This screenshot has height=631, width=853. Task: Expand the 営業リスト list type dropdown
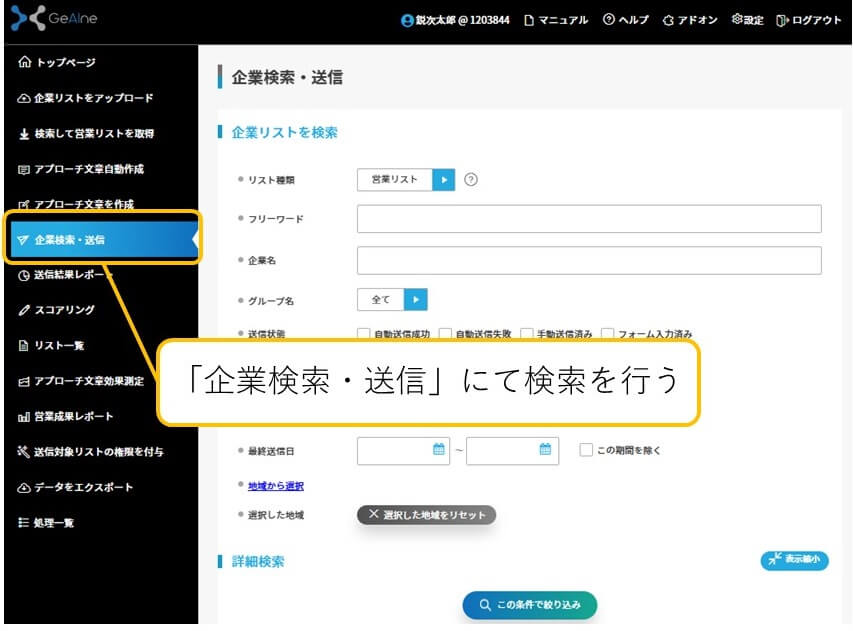coord(443,180)
